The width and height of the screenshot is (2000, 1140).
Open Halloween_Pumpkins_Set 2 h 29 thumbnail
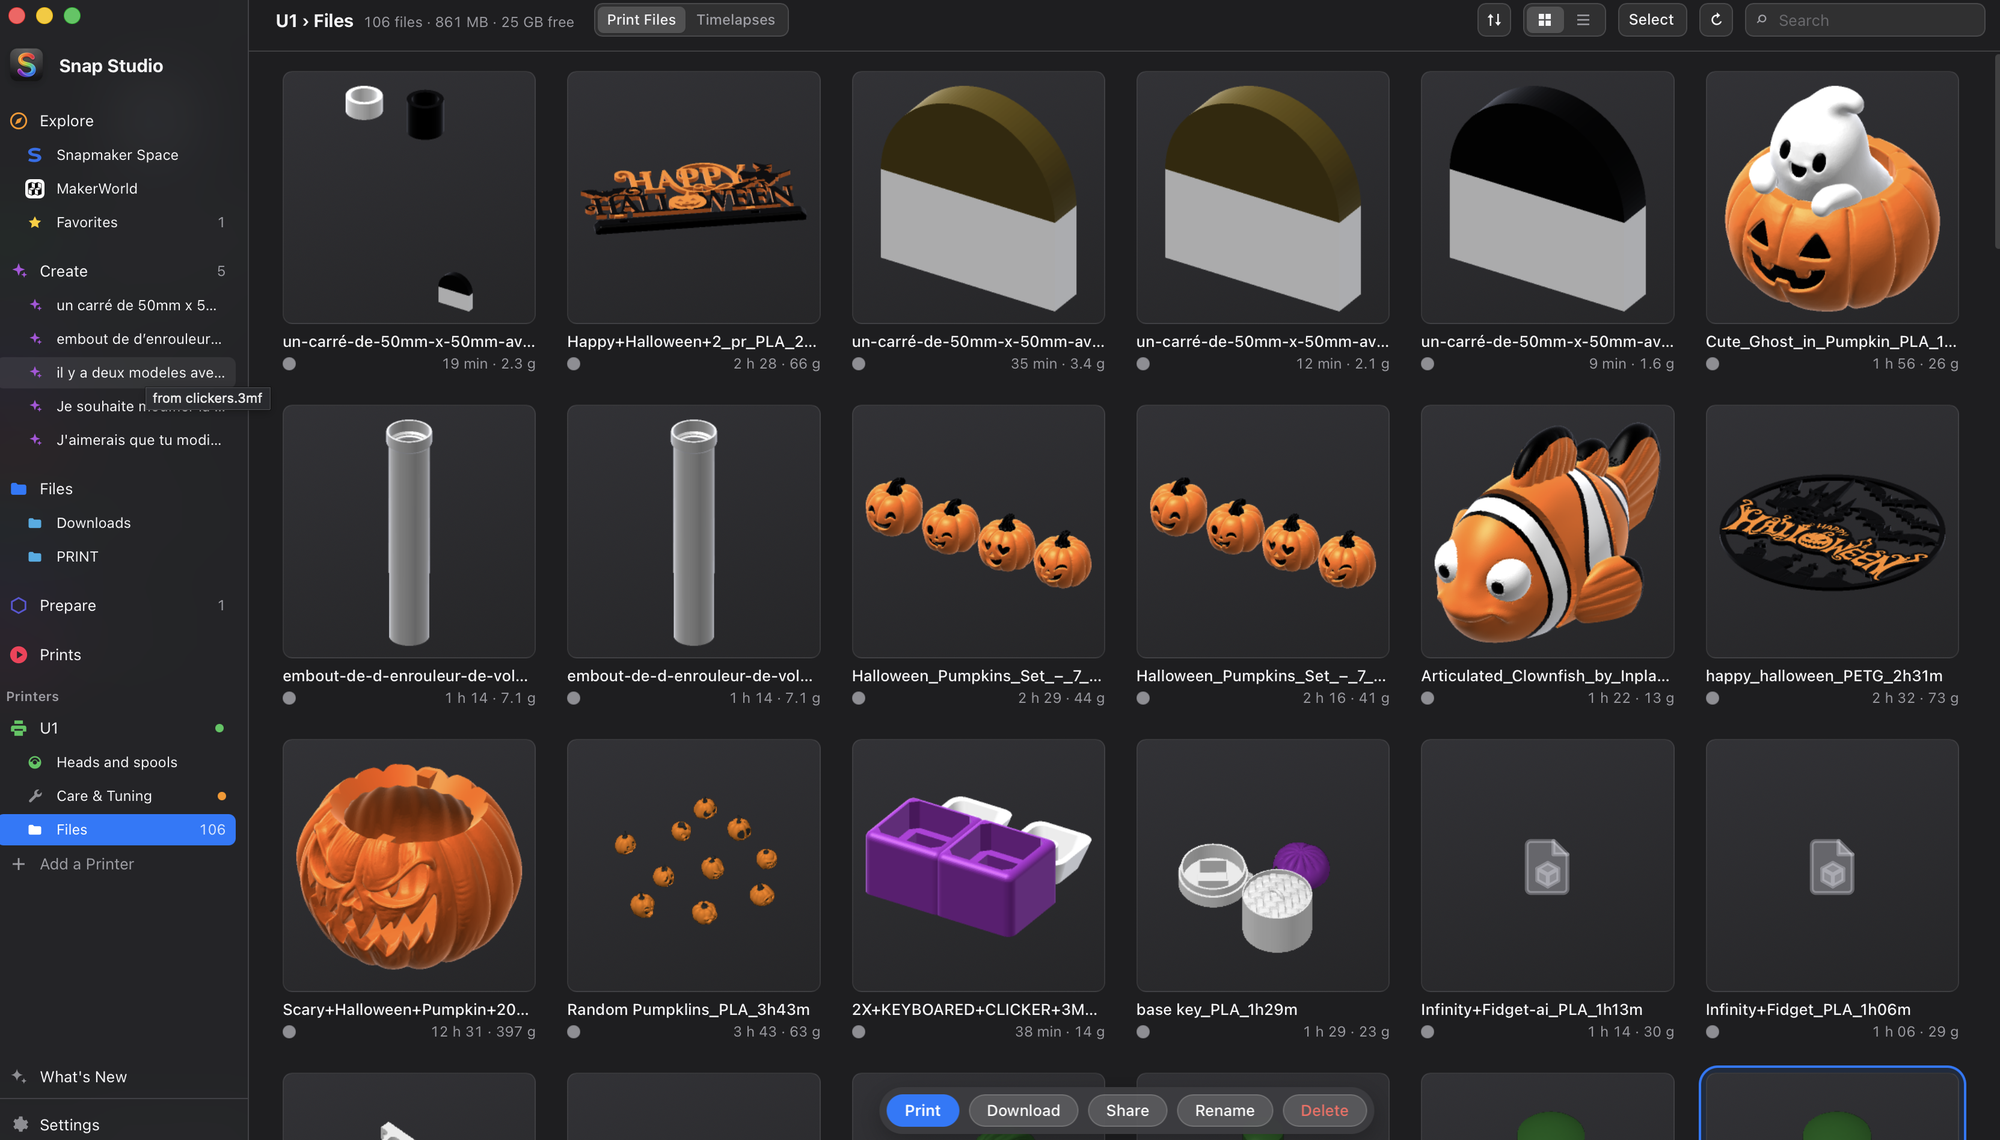[x=978, y=531]
